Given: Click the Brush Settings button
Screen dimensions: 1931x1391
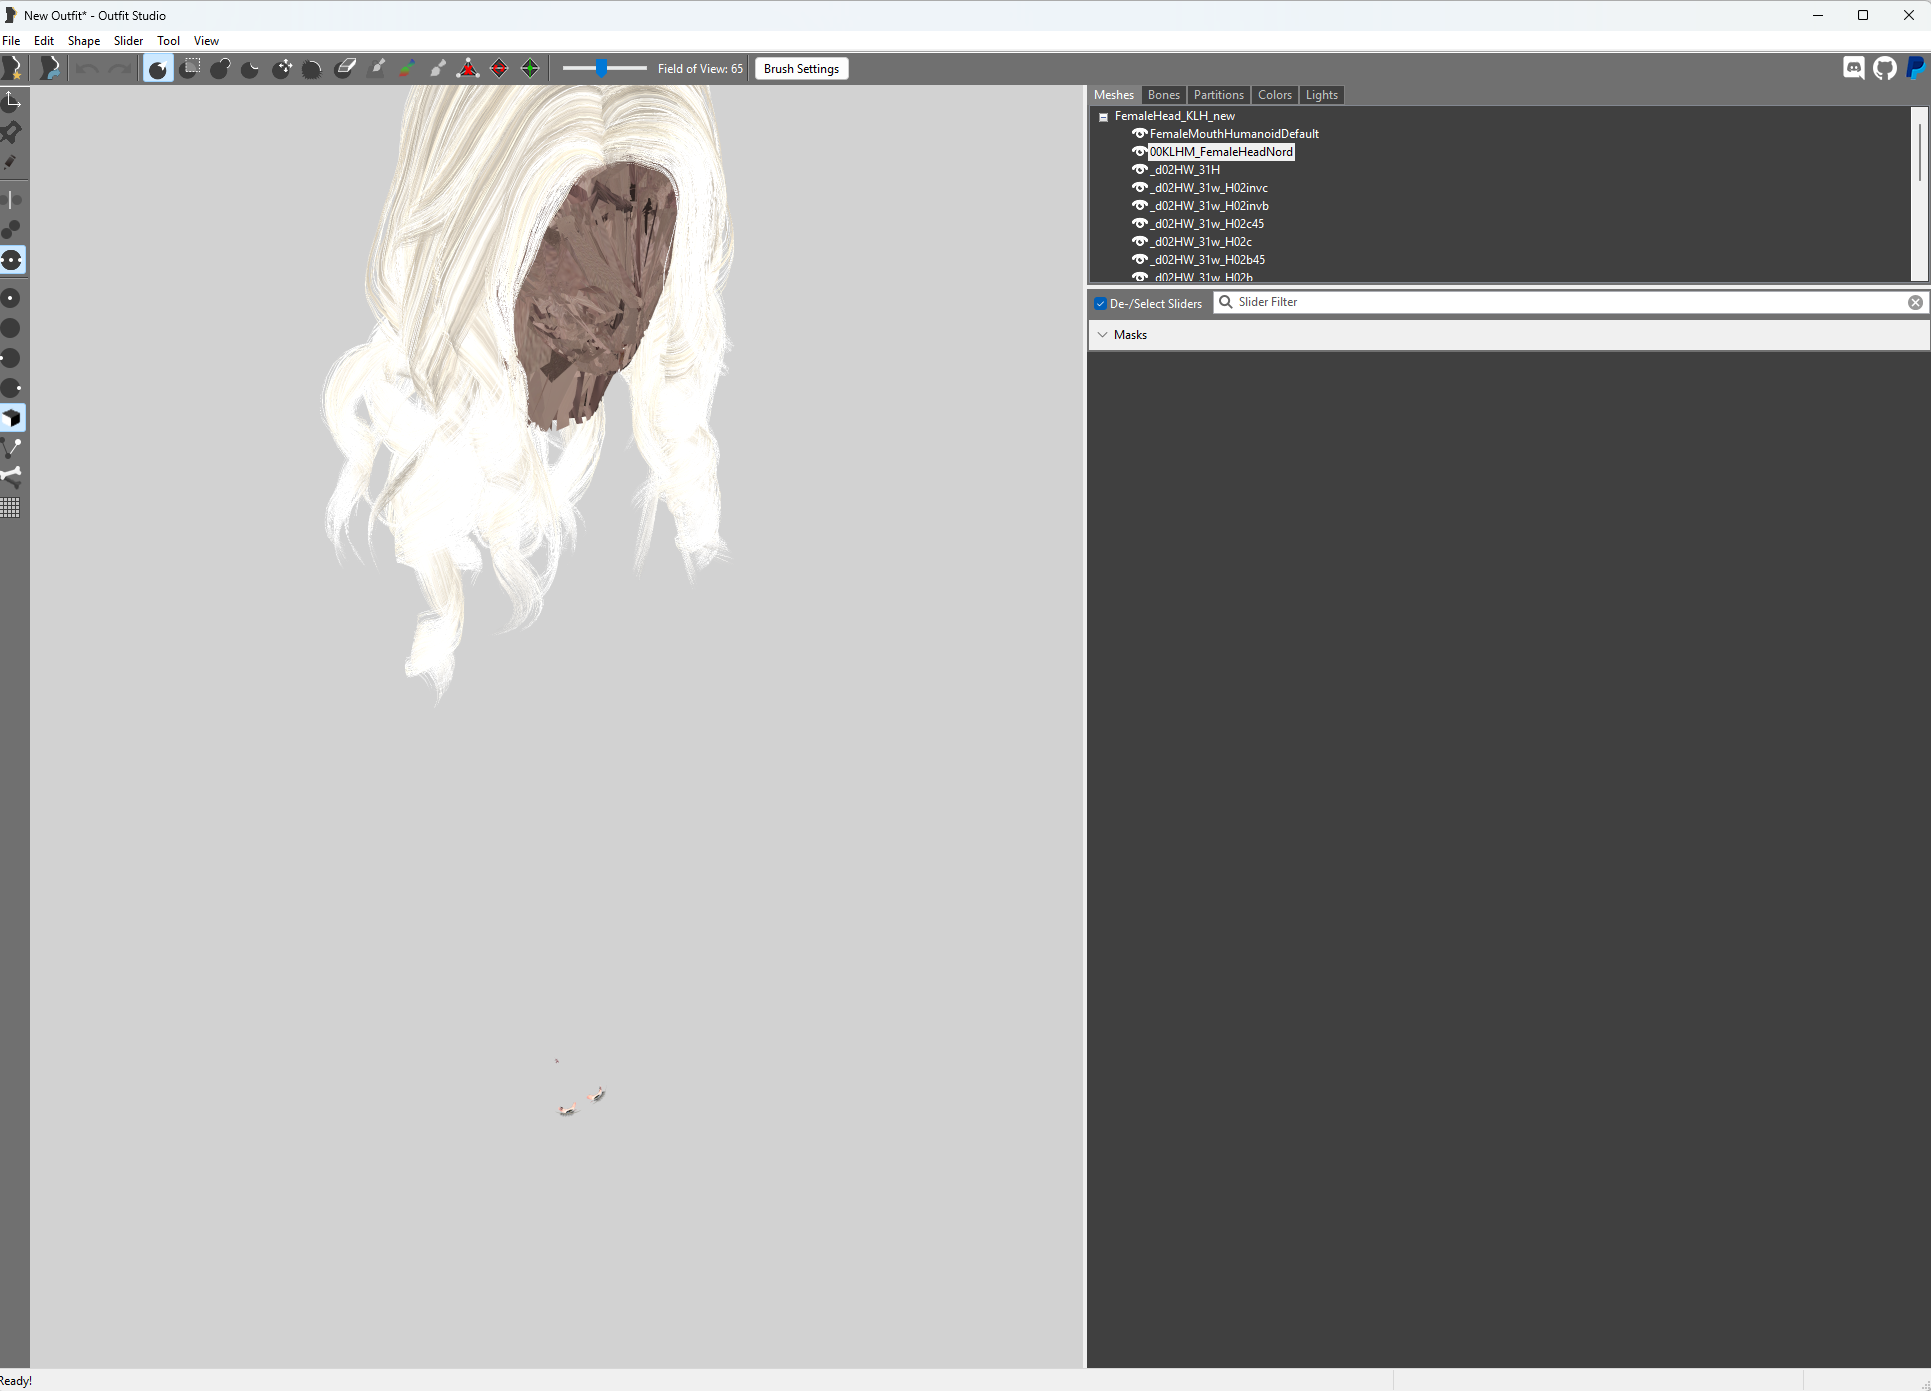Looking at the screenshot, I should tap(801, 69).
